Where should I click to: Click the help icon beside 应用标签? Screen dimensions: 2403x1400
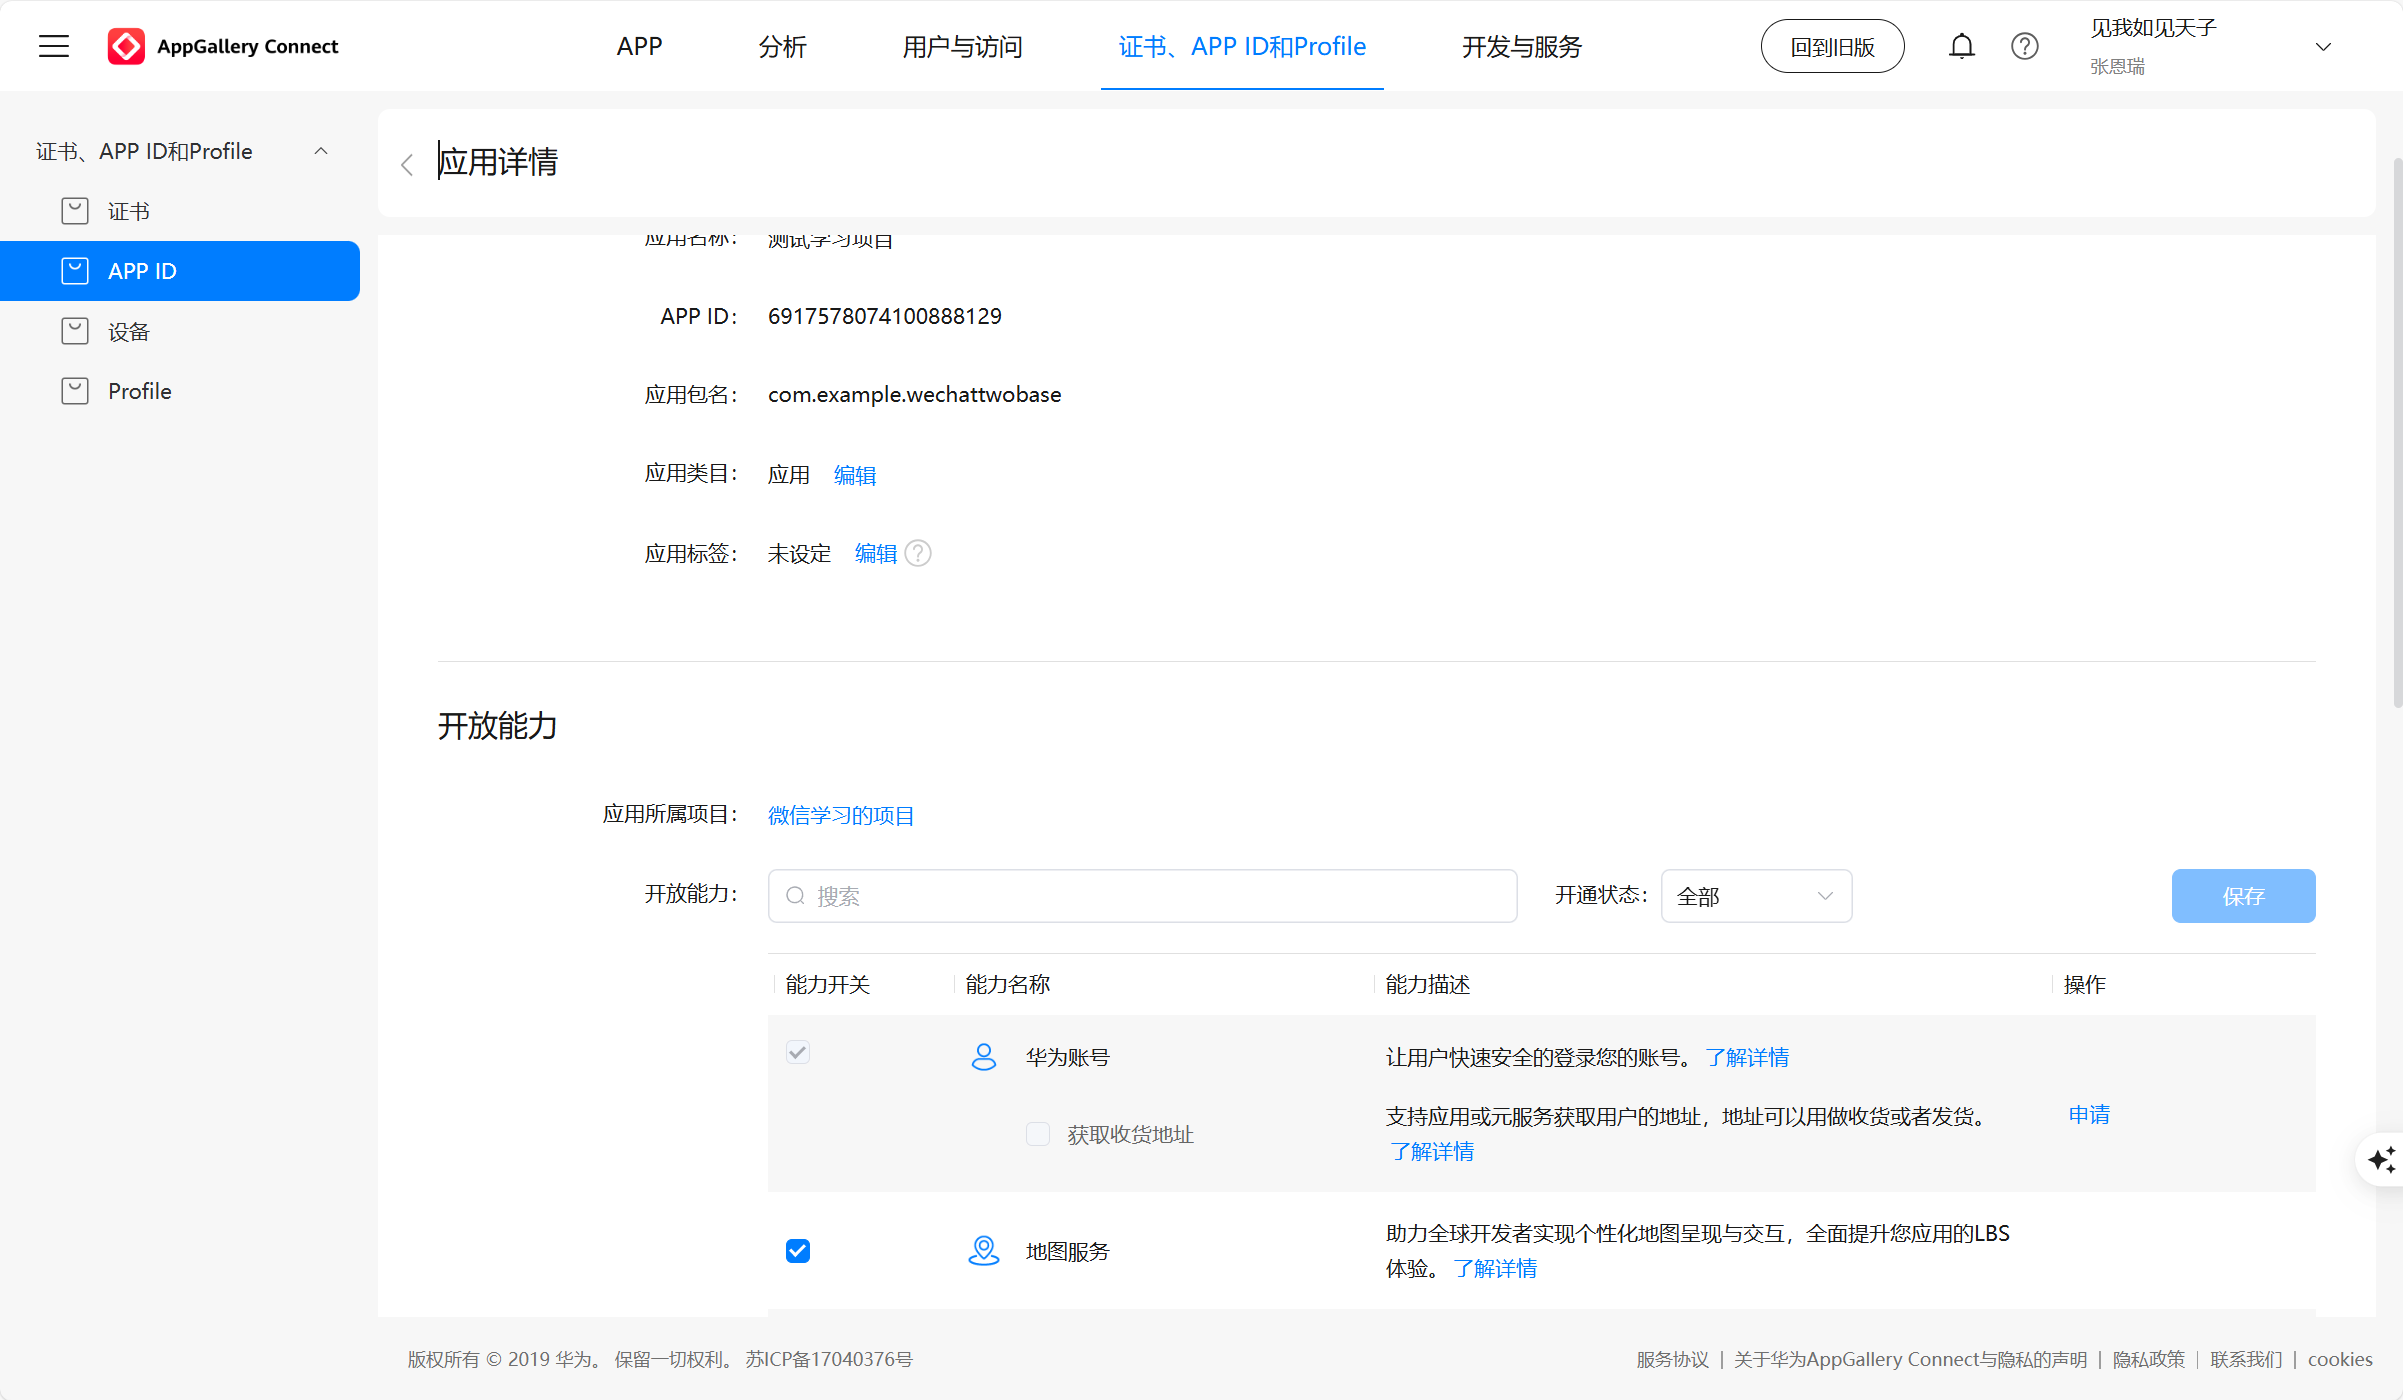tap(918, 553)
